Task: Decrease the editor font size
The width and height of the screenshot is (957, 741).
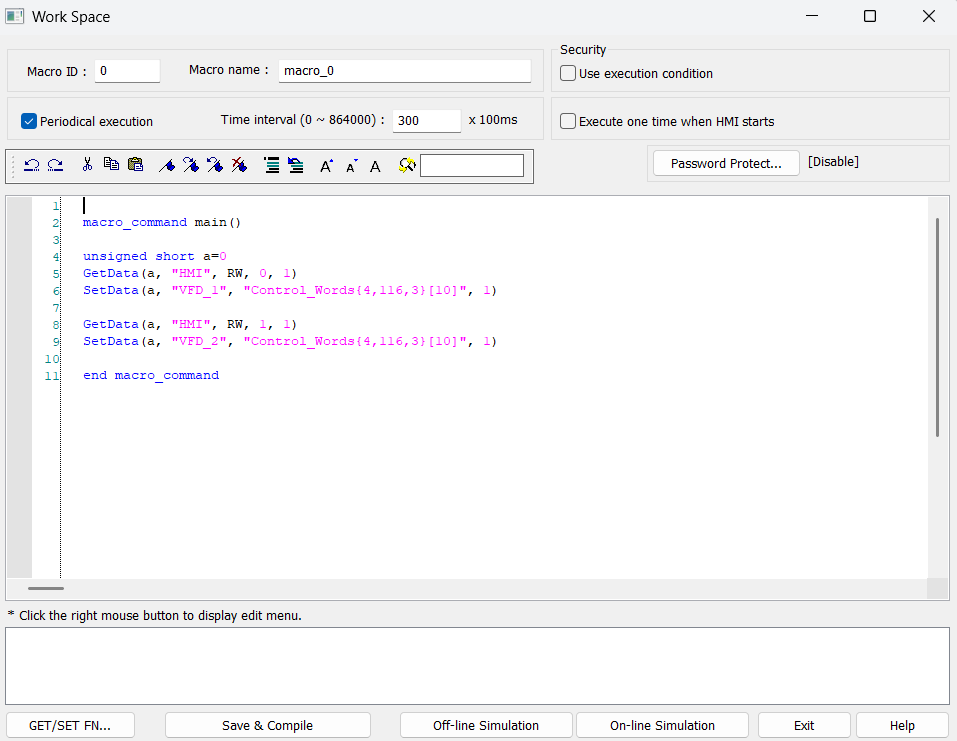Action: (350, 165)
